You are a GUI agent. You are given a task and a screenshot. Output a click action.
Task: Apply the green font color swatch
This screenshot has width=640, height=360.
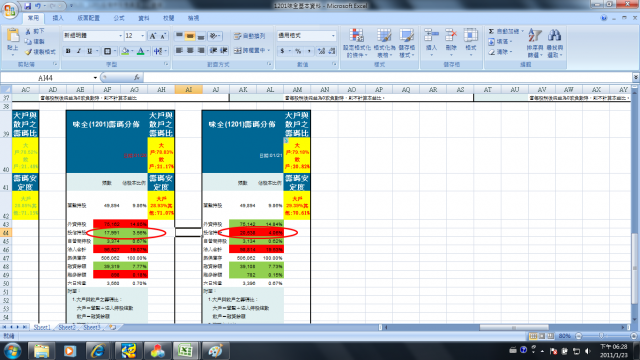[x=141, y=51]
